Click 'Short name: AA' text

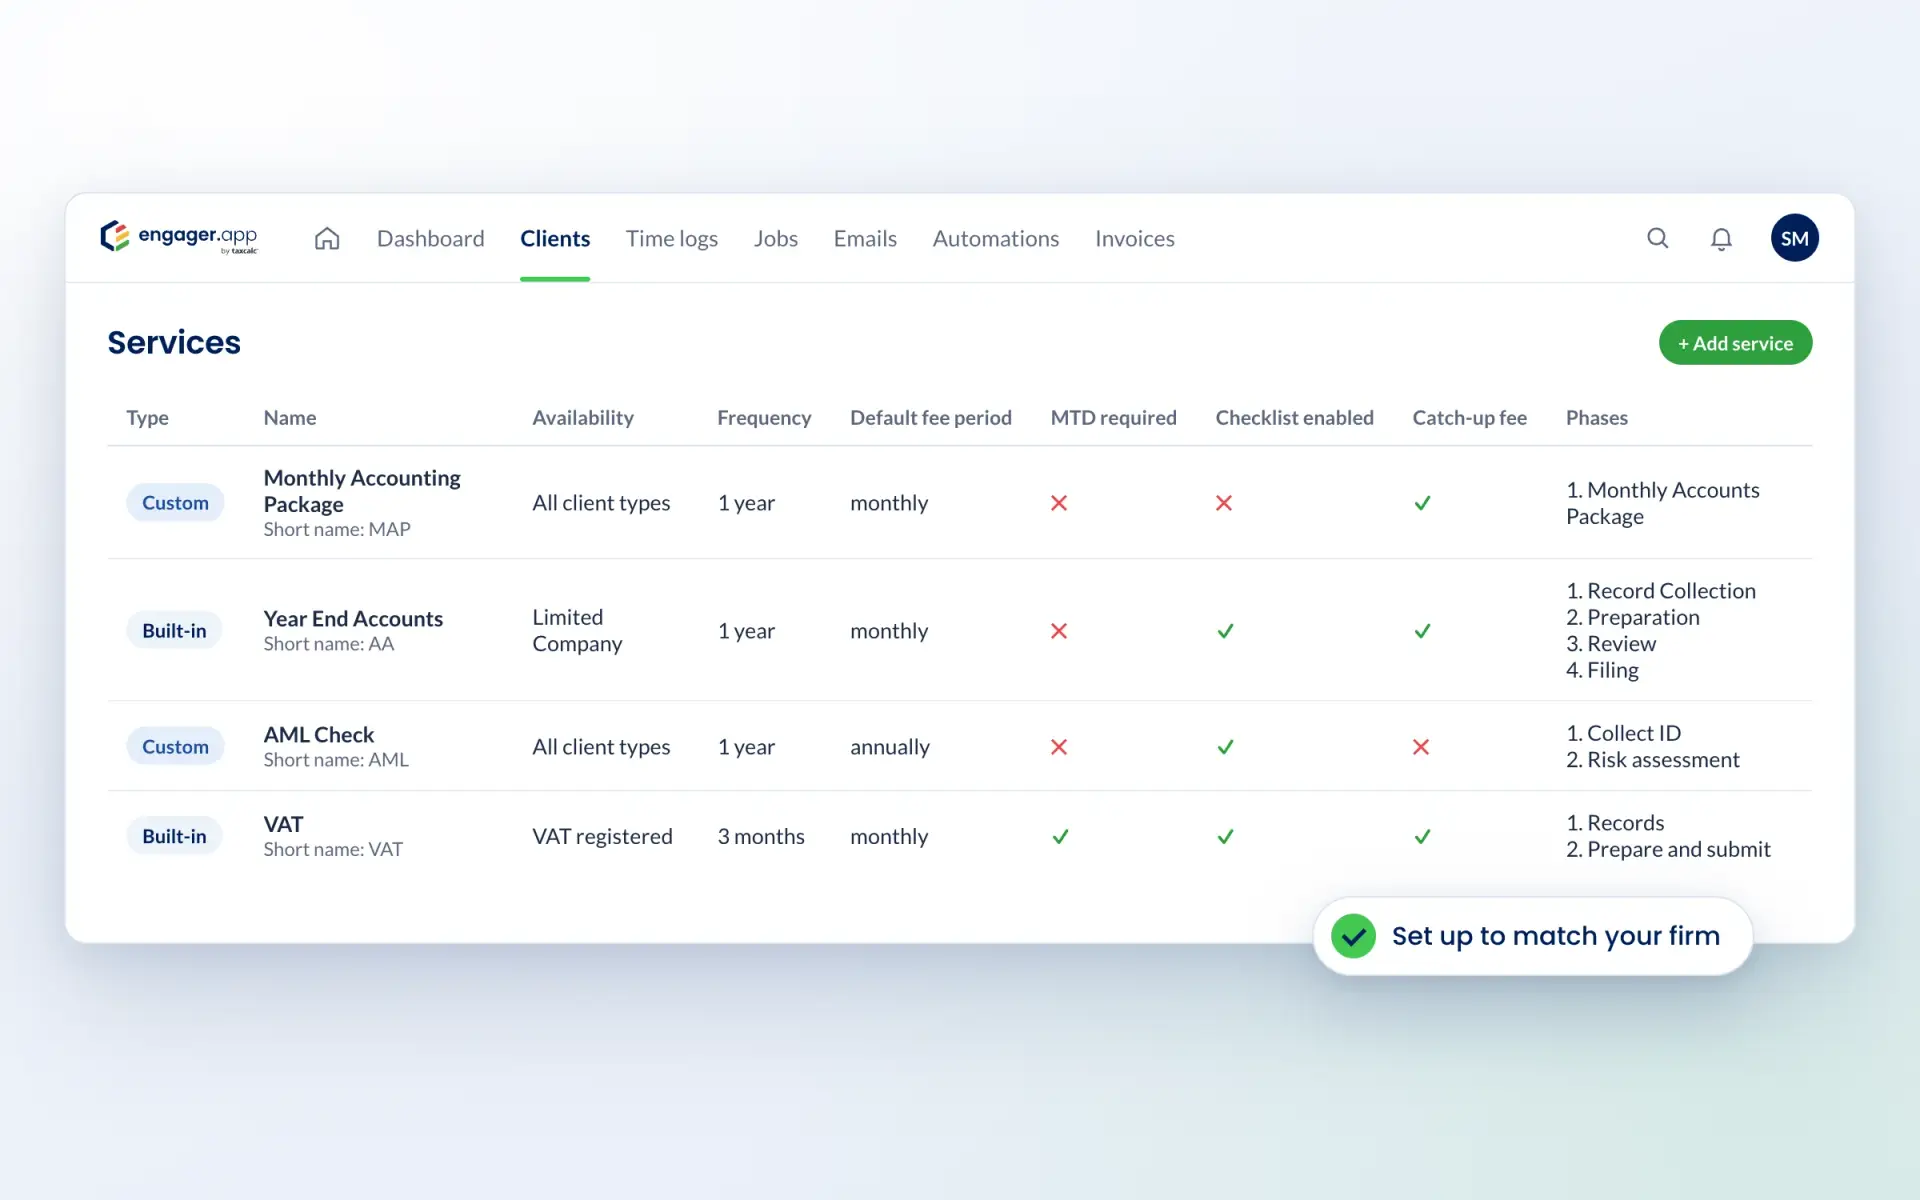(329, 644)
